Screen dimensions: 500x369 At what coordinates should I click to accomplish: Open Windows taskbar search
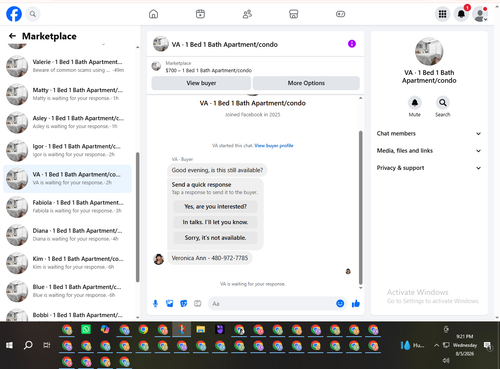[28, 345]
